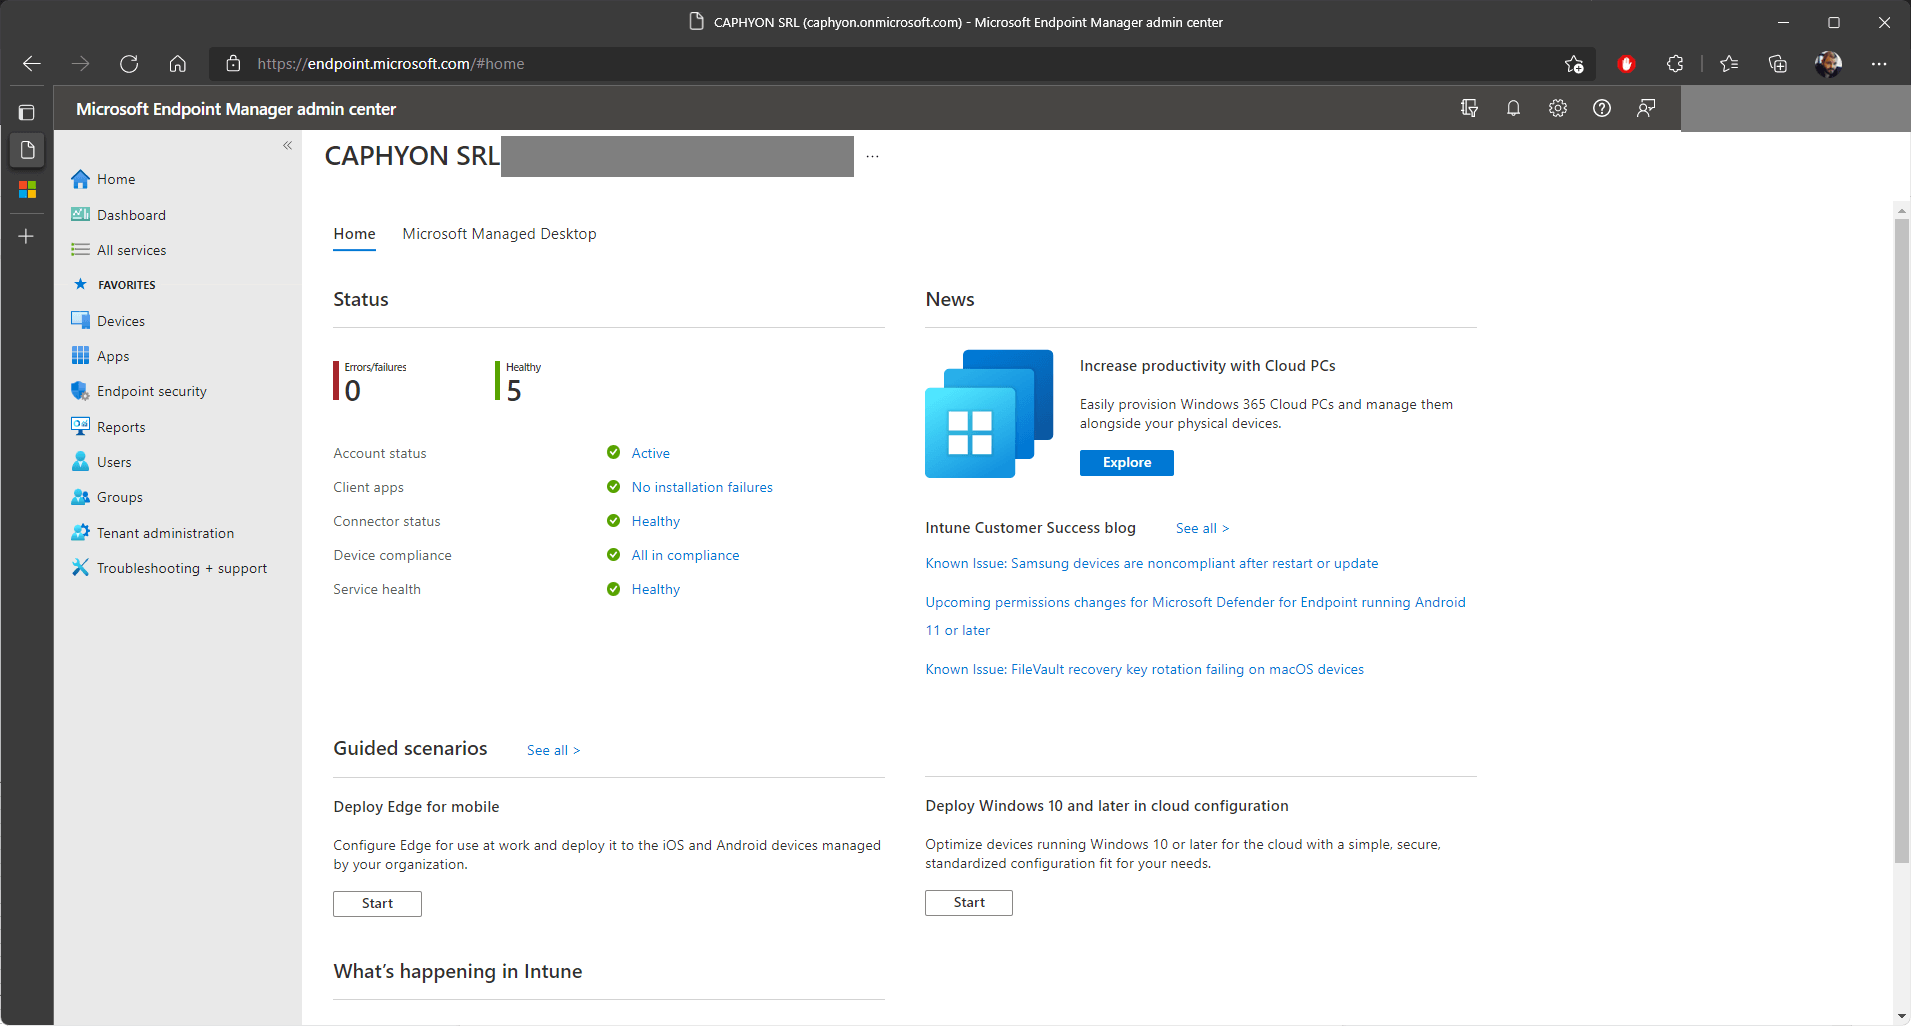Open portal settings gear
Viewport: 1911px width, 1026px height.
tap(1557, 108)
